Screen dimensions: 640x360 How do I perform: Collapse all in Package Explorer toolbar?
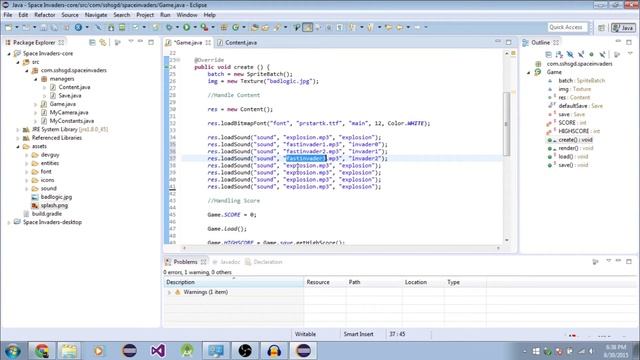coord(92,42)
